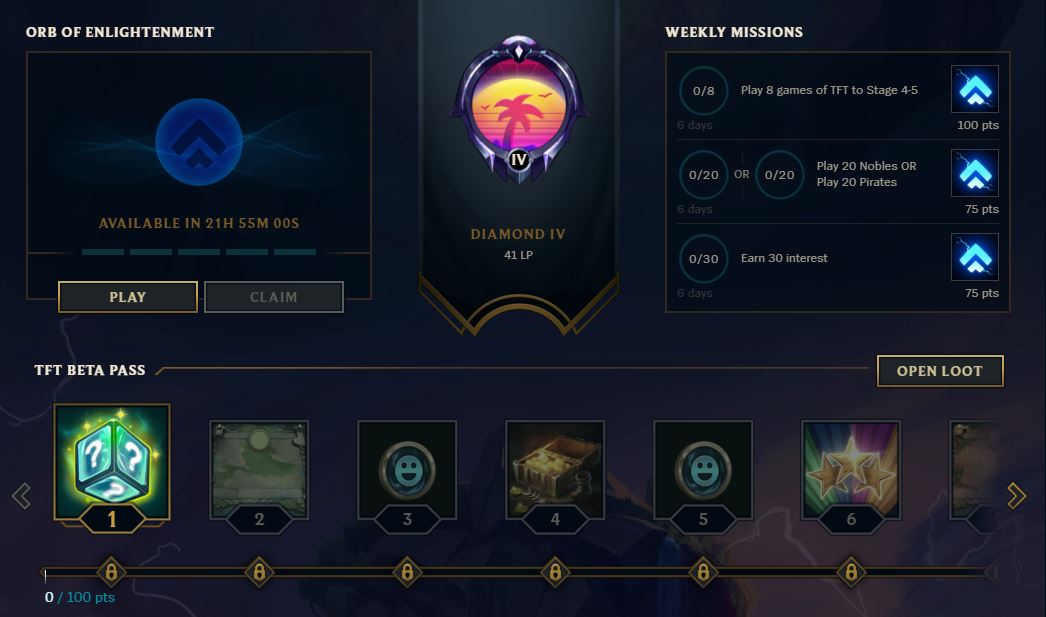Go to previous pass rewards with left arrow

[x=21, y=496]
